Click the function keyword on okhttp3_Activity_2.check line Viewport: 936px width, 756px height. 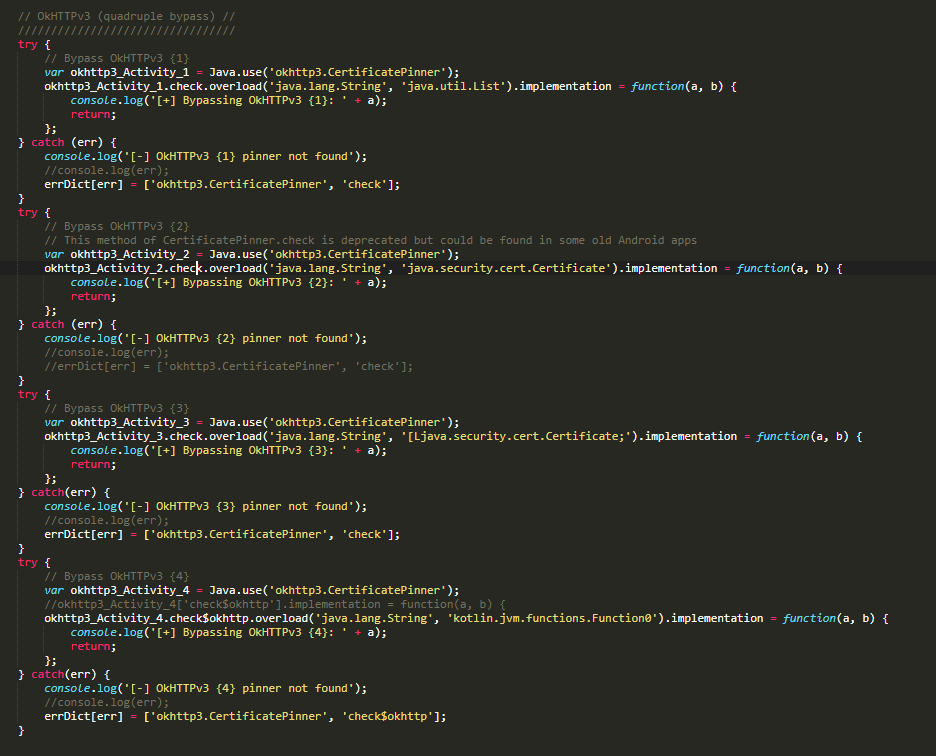763,268
